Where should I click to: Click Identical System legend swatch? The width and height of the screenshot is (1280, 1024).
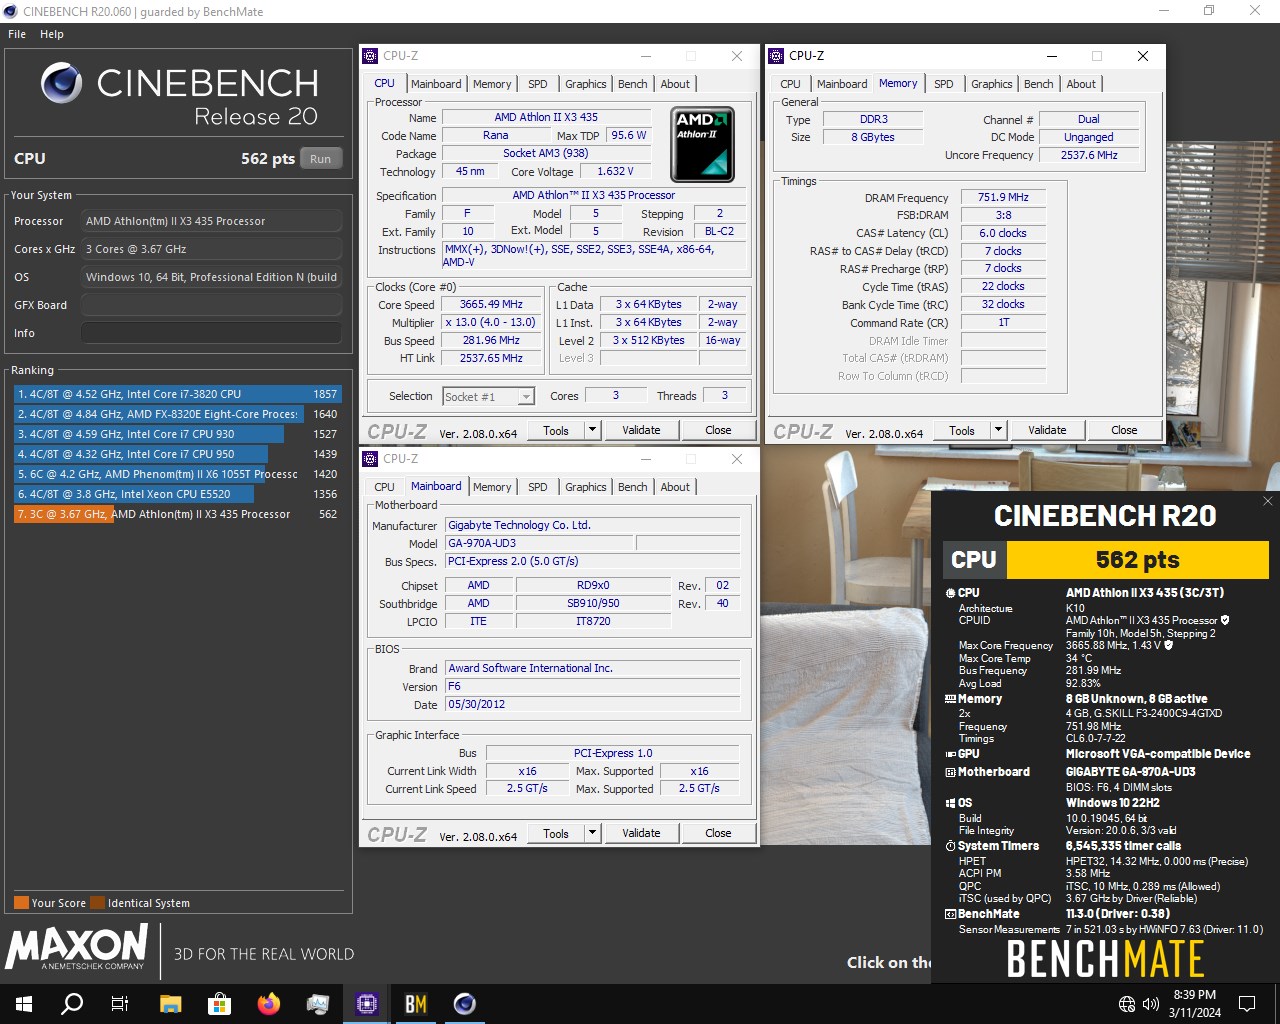click(98, 903)
